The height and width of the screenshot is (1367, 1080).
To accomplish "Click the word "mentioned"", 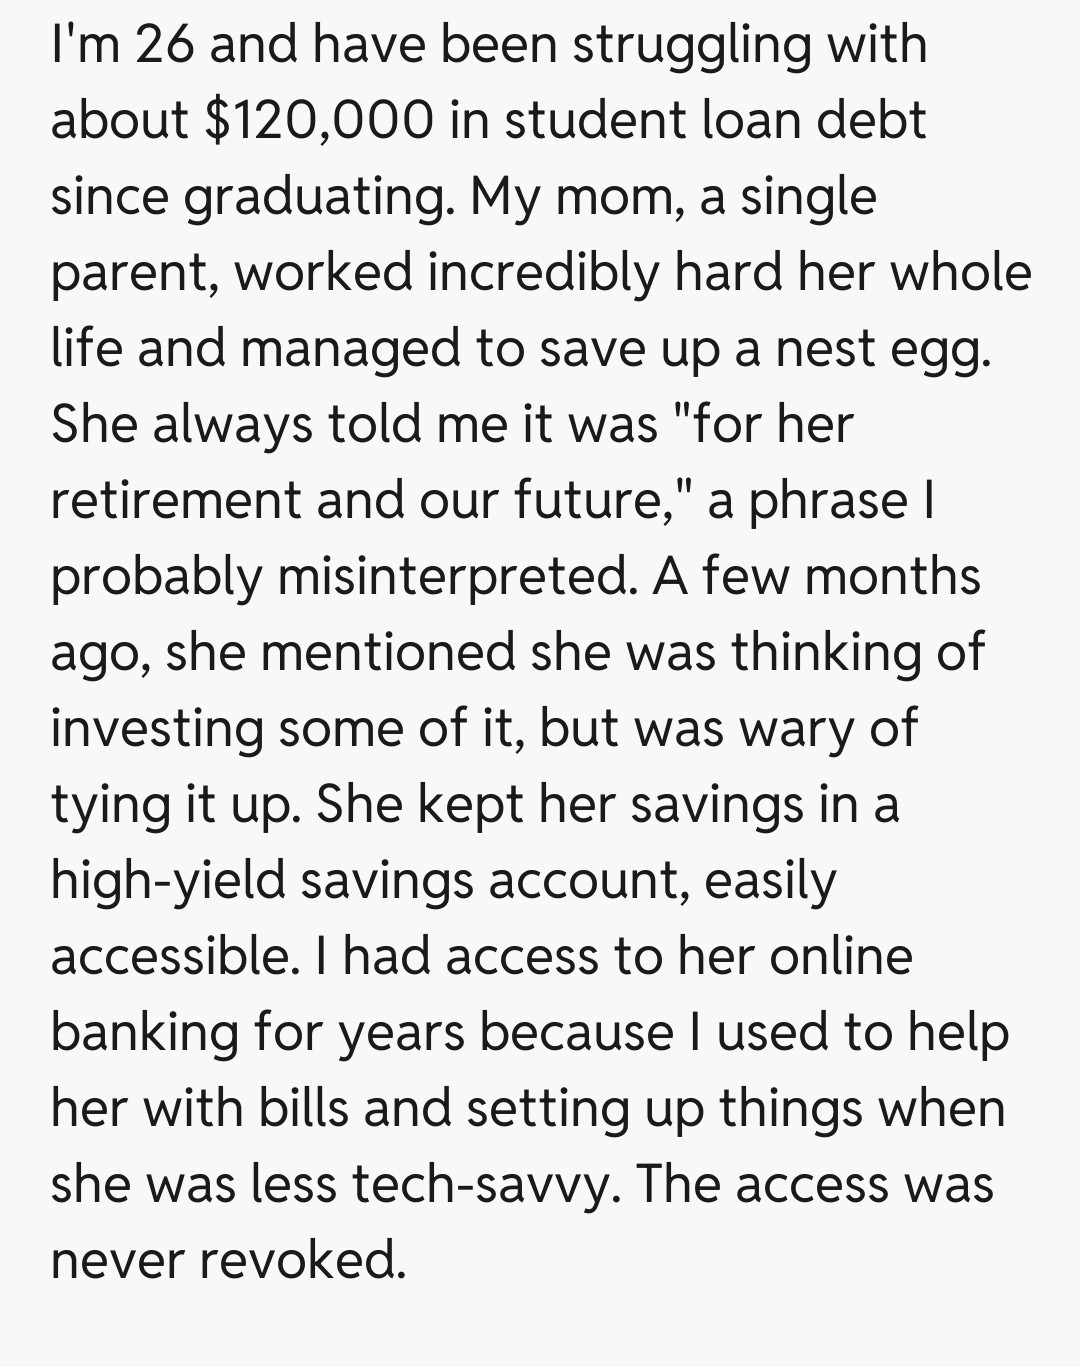I will 390,652.
